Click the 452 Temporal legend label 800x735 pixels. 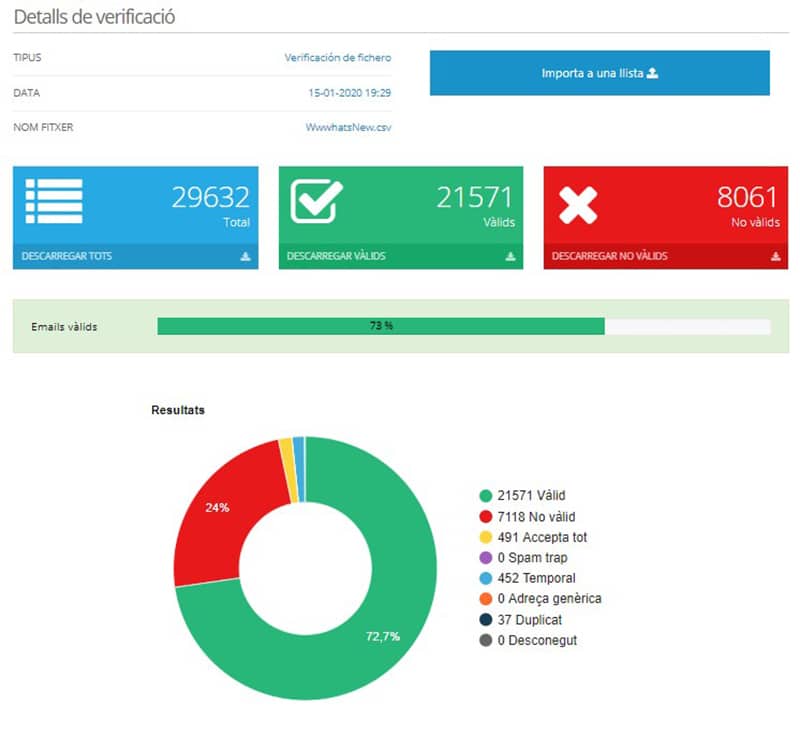click(536, 578)
